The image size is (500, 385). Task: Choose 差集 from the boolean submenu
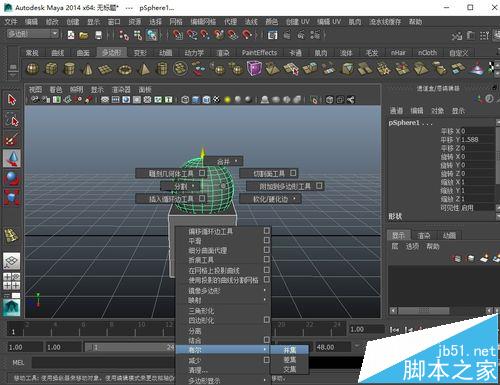289,360
